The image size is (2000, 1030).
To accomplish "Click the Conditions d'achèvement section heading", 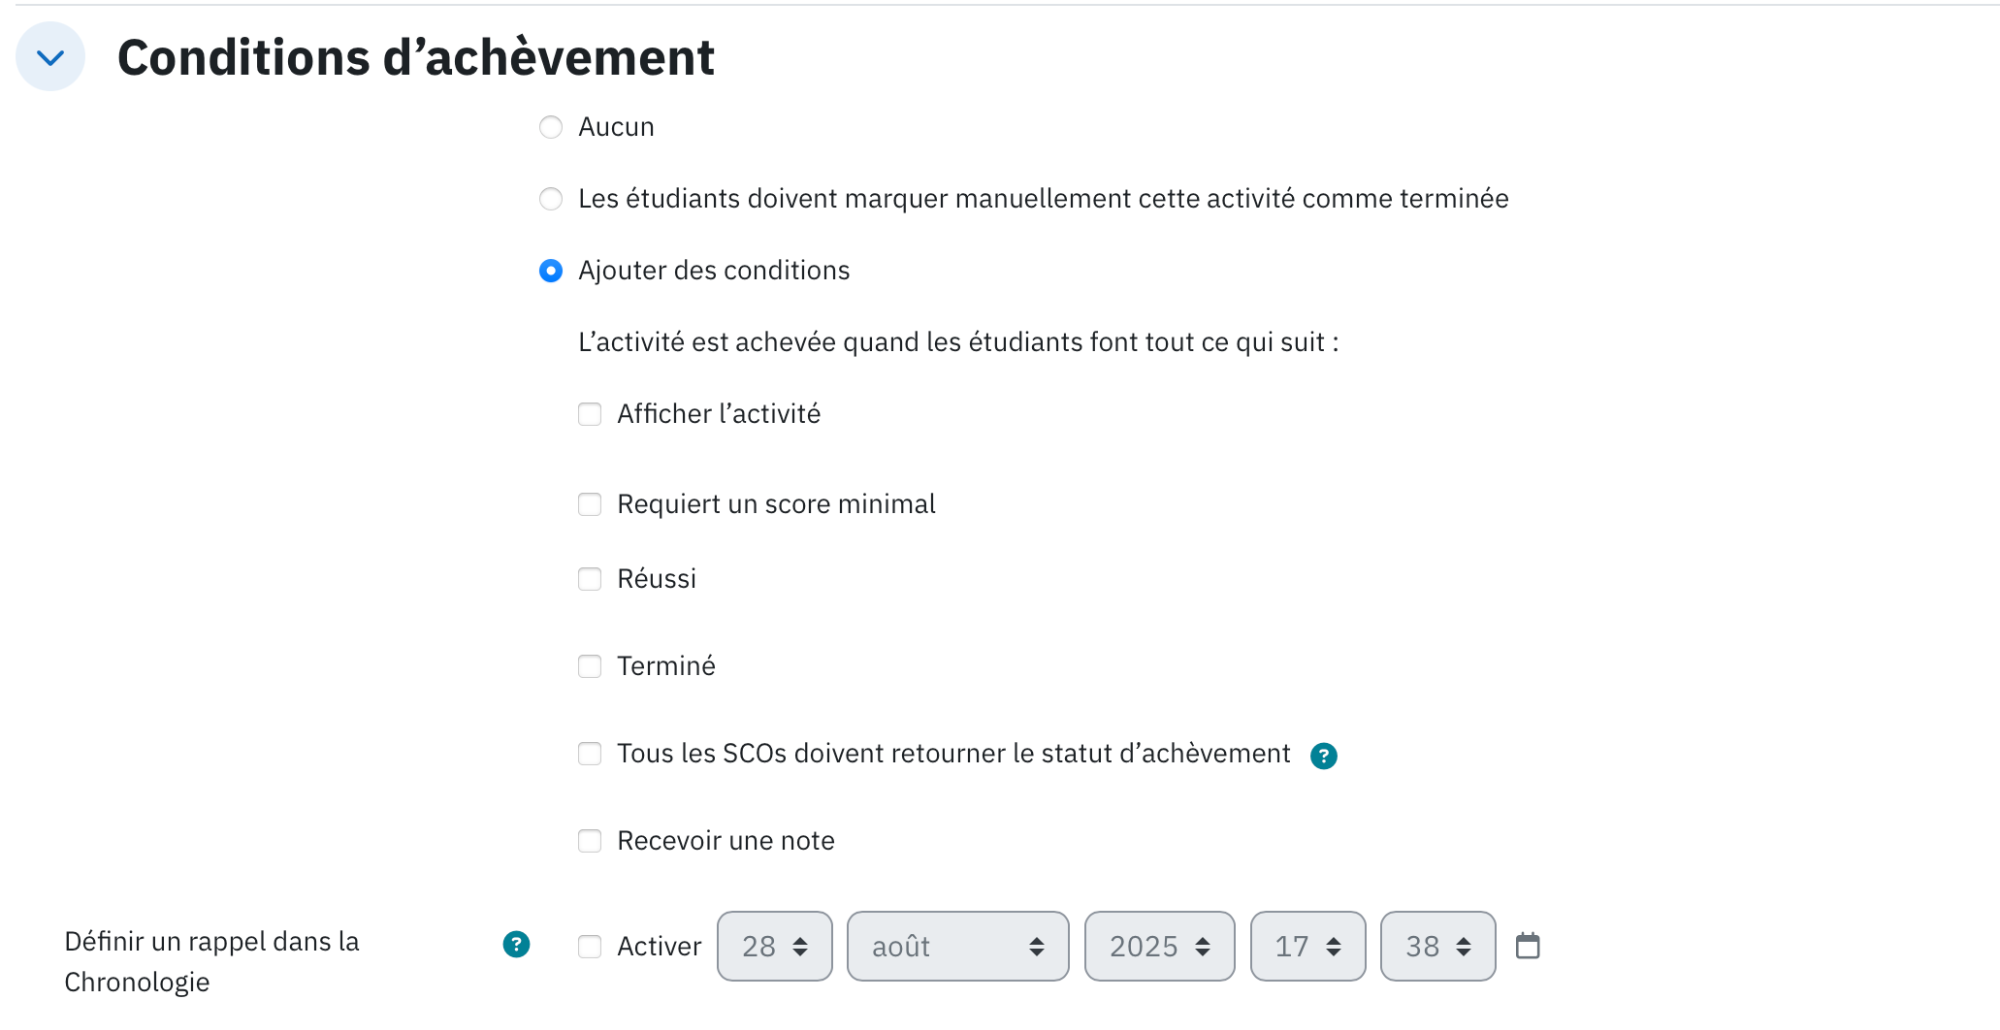I will tap(416, 57).
